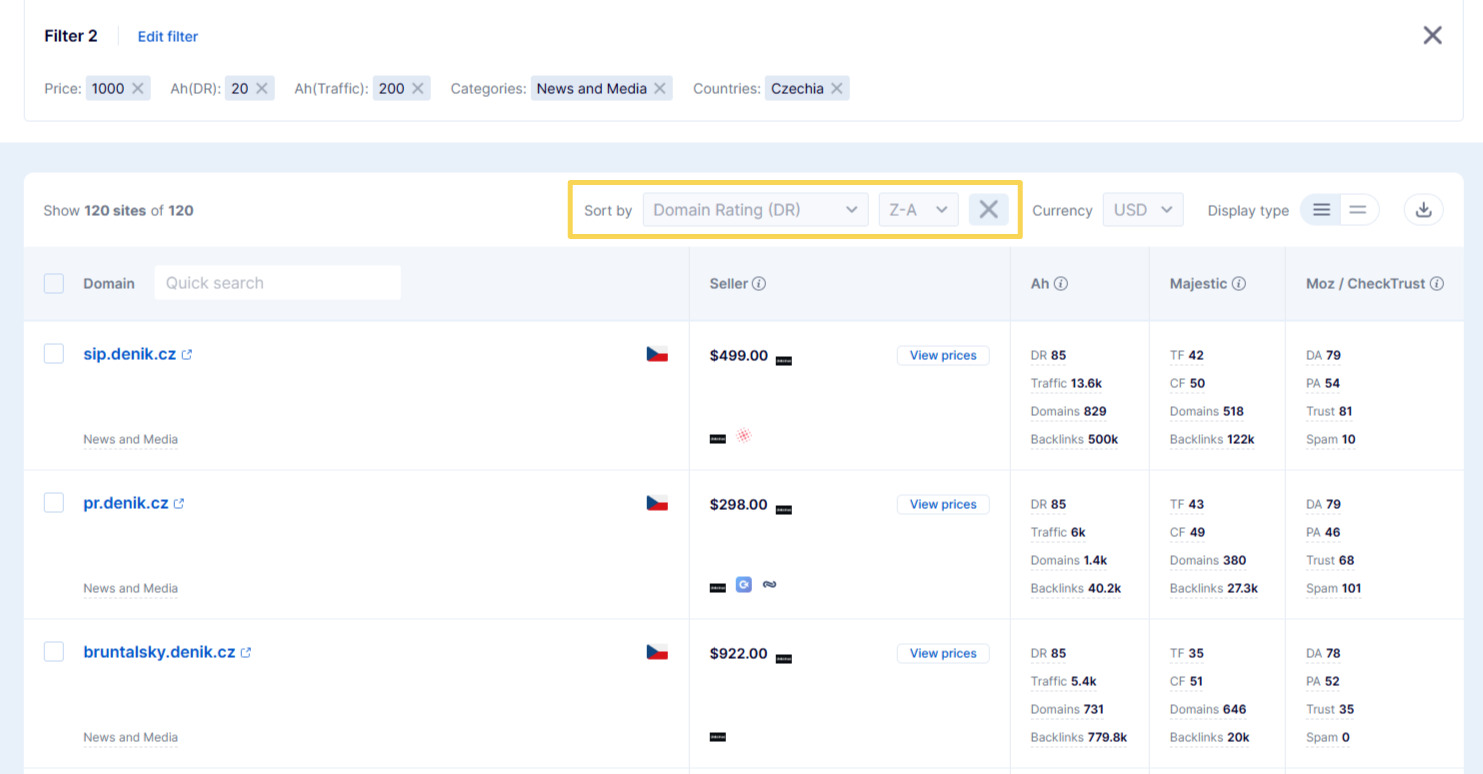Click the Edit filter link
1483x774 pixels.
(168, 37)
